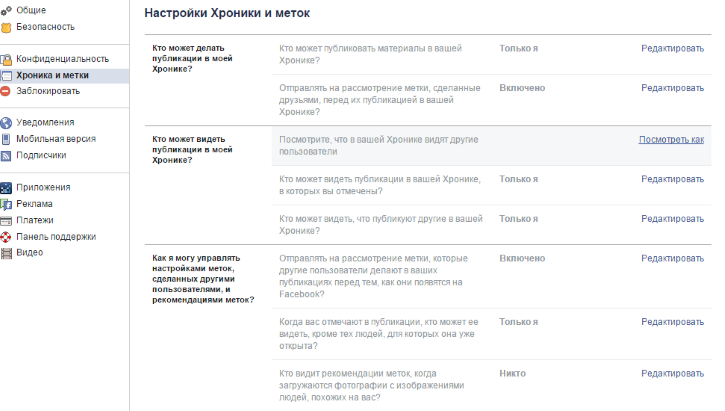The height and width of the screenshot is (411, 725).
Task: Open the Видео settings section
Action: [30, 253]
